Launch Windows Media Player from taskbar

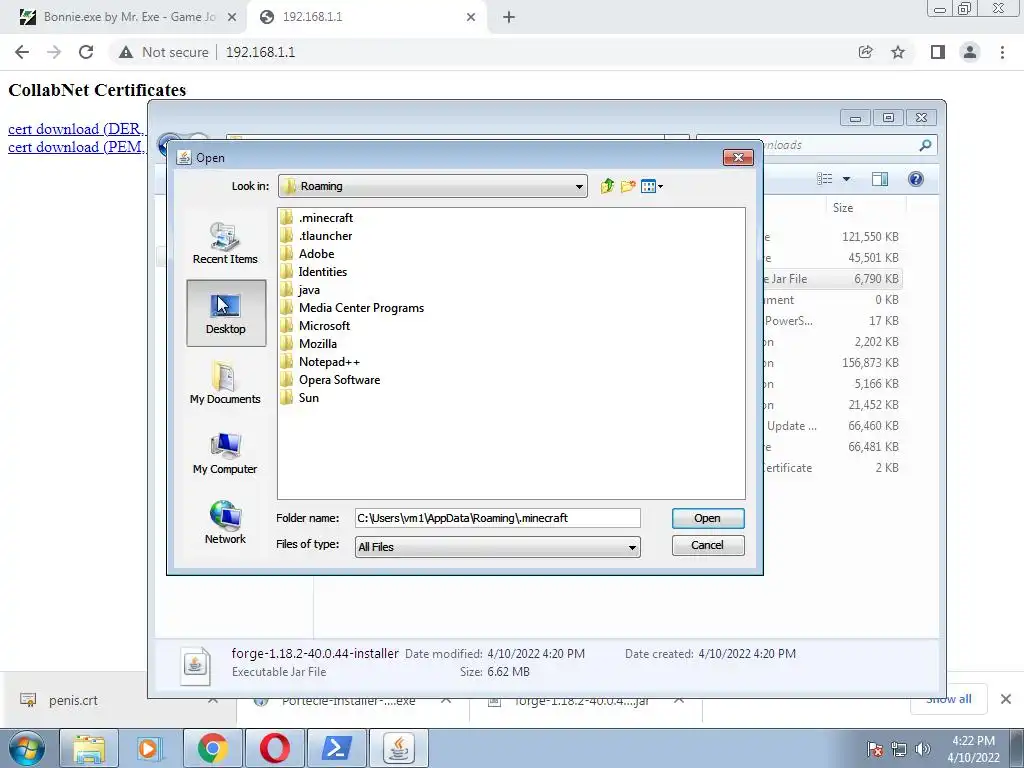coord(150,748)
